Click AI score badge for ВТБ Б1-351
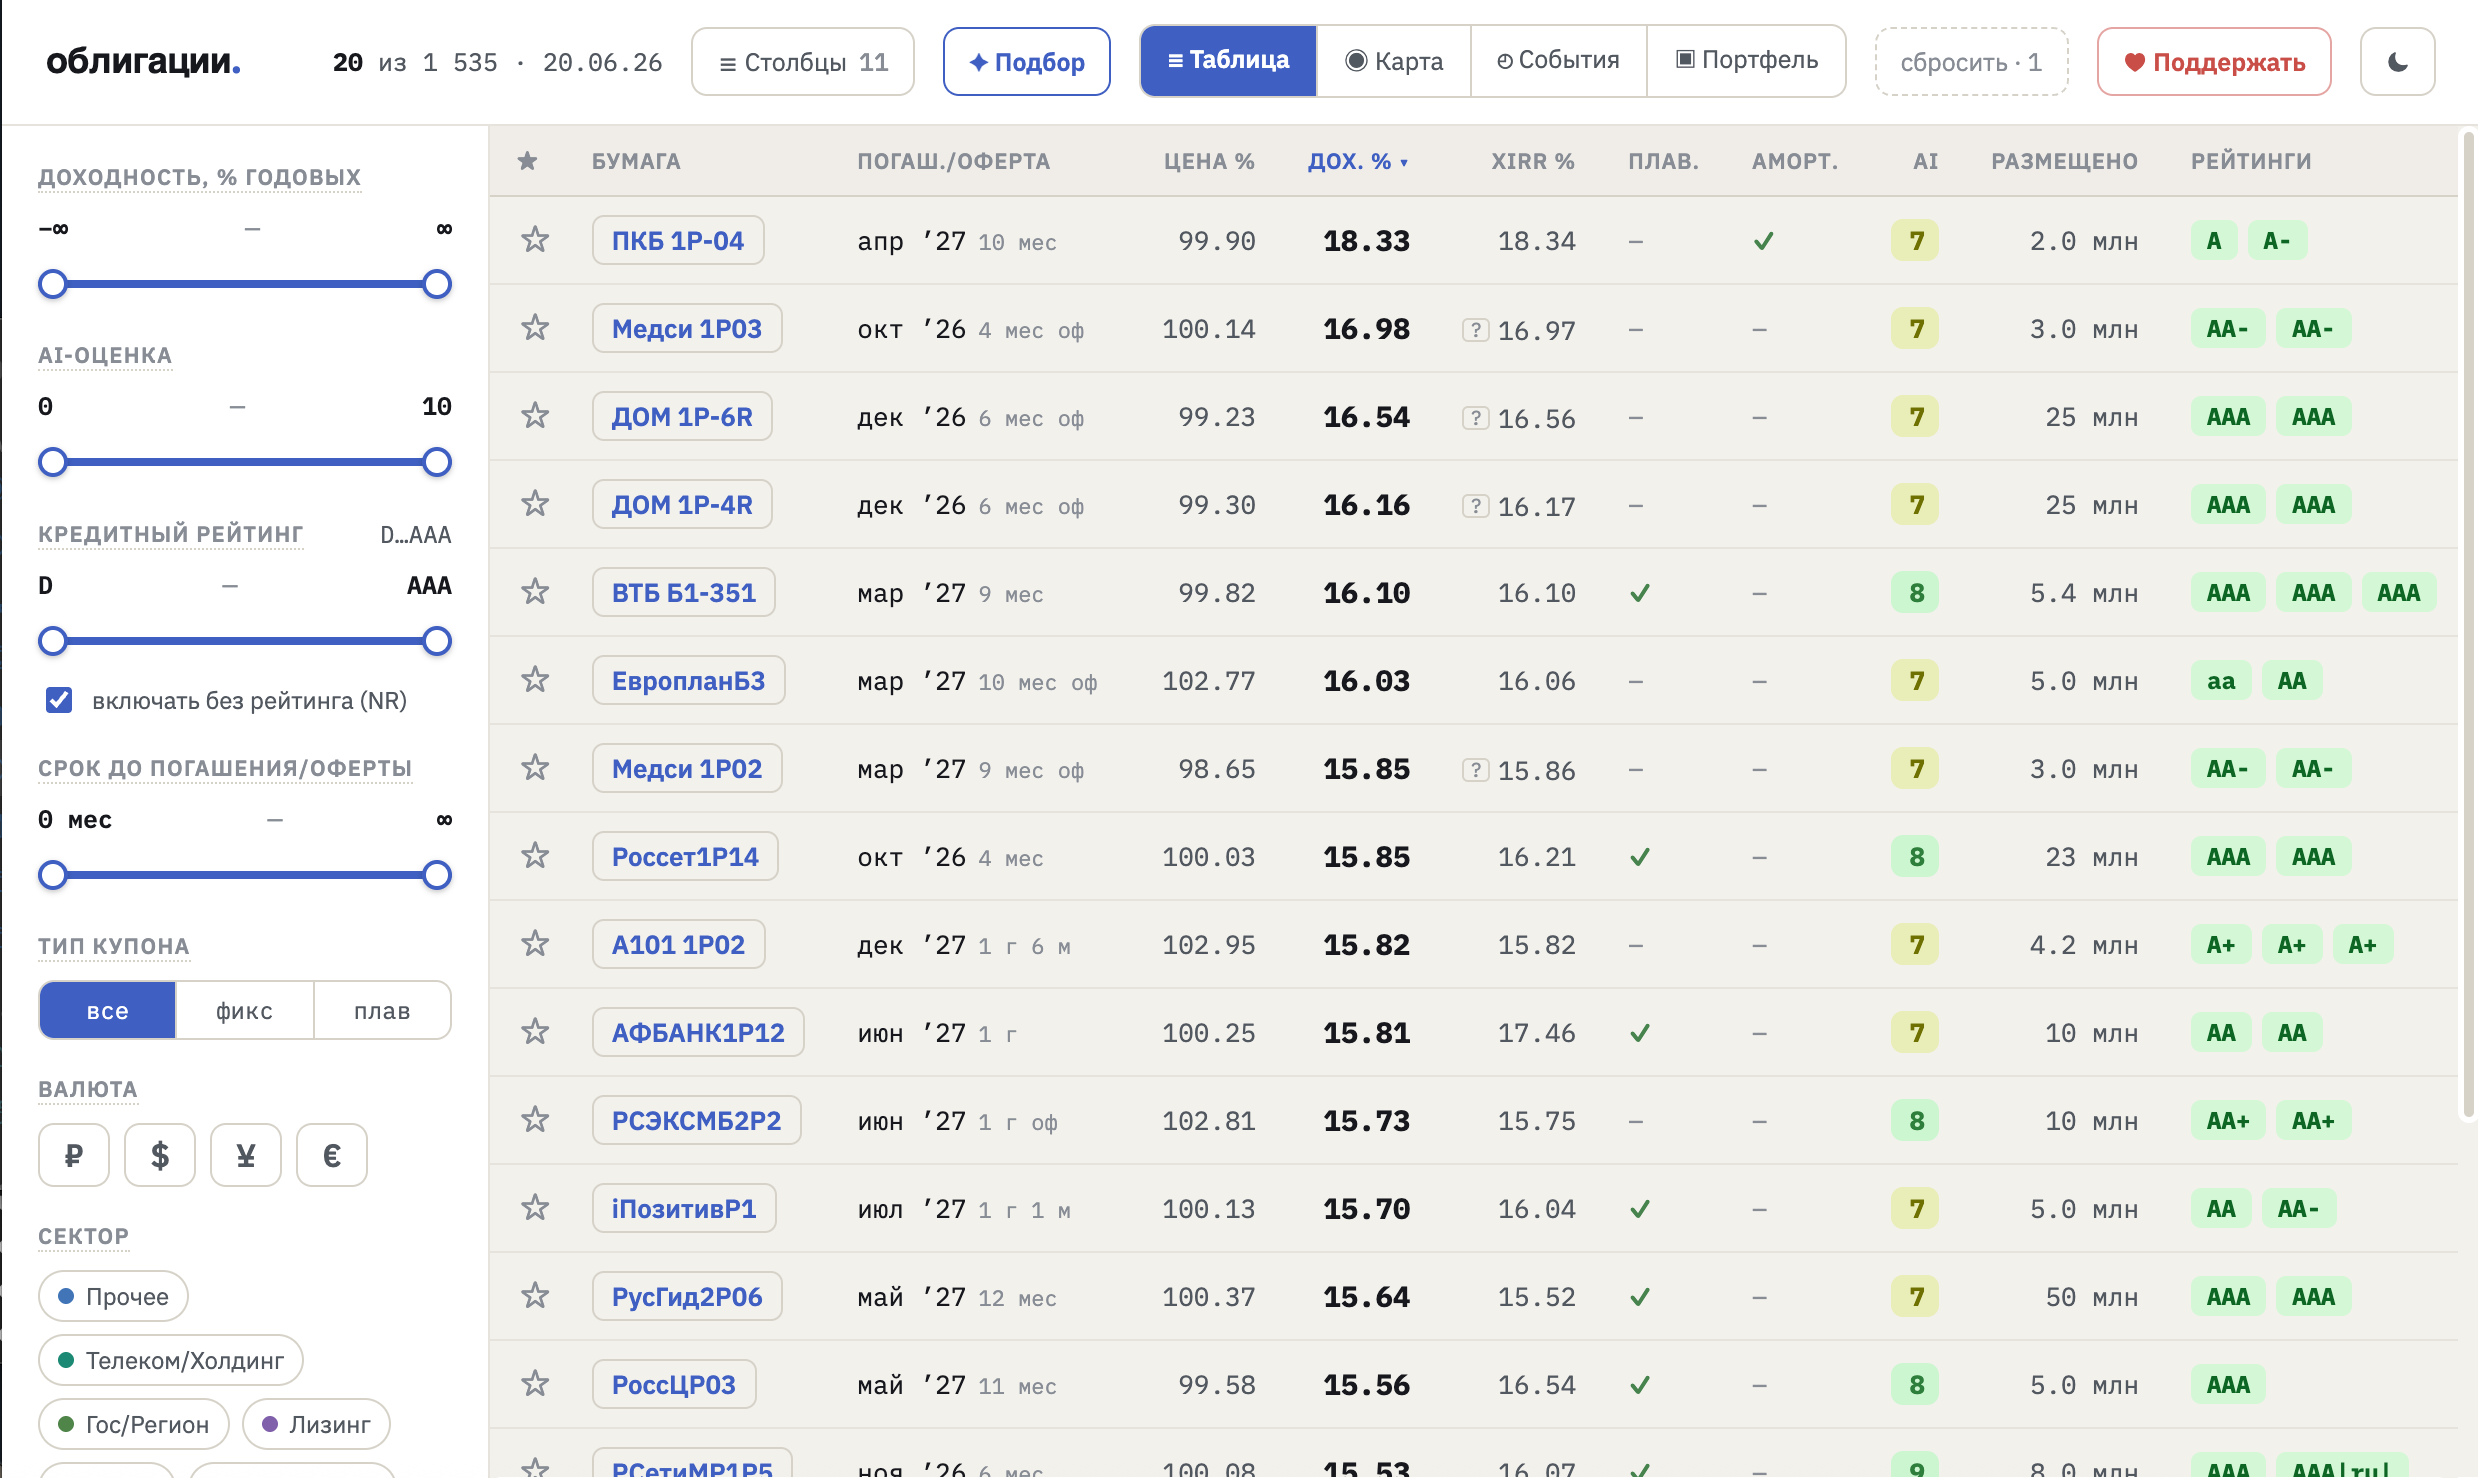 click(1915, 592)
